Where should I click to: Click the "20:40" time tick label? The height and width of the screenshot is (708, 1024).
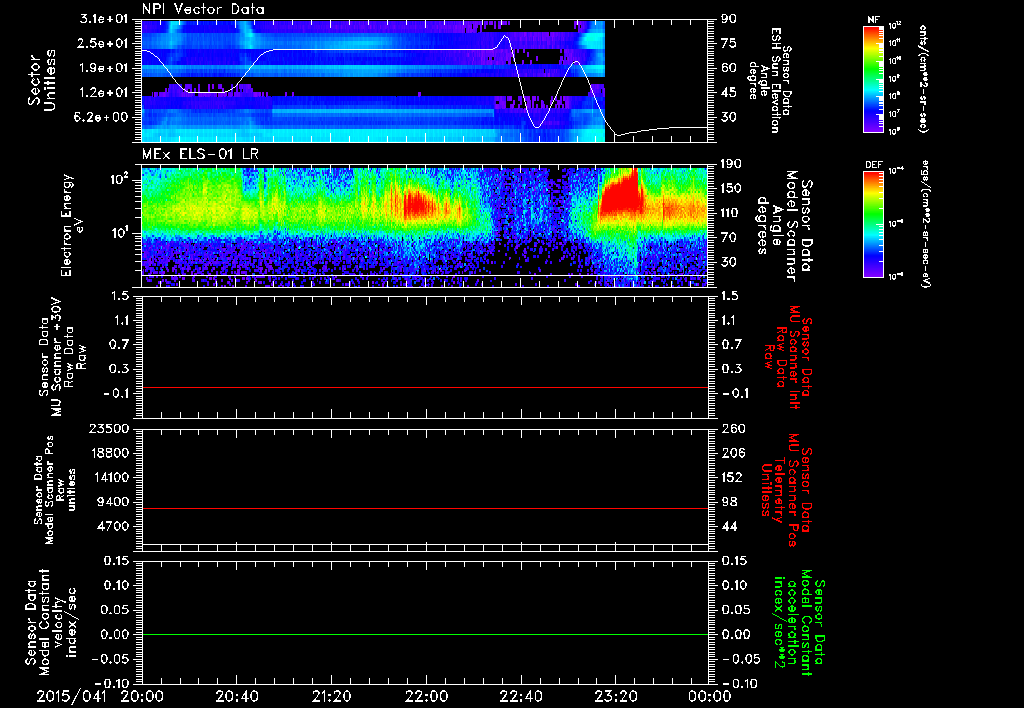[237, 696]
